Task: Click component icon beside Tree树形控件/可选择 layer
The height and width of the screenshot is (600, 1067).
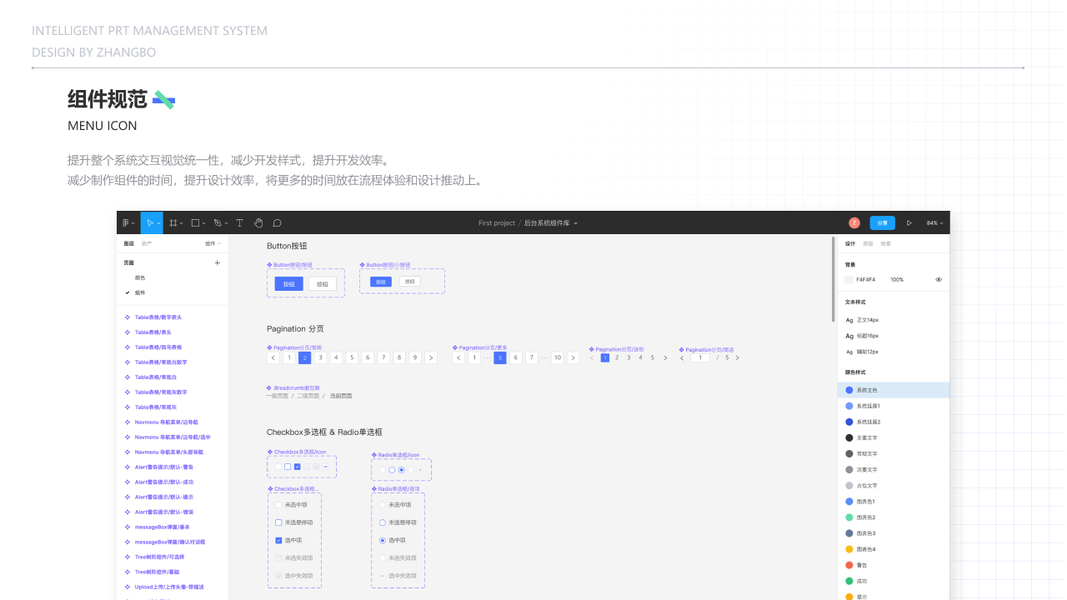Action: coord(127,557)
